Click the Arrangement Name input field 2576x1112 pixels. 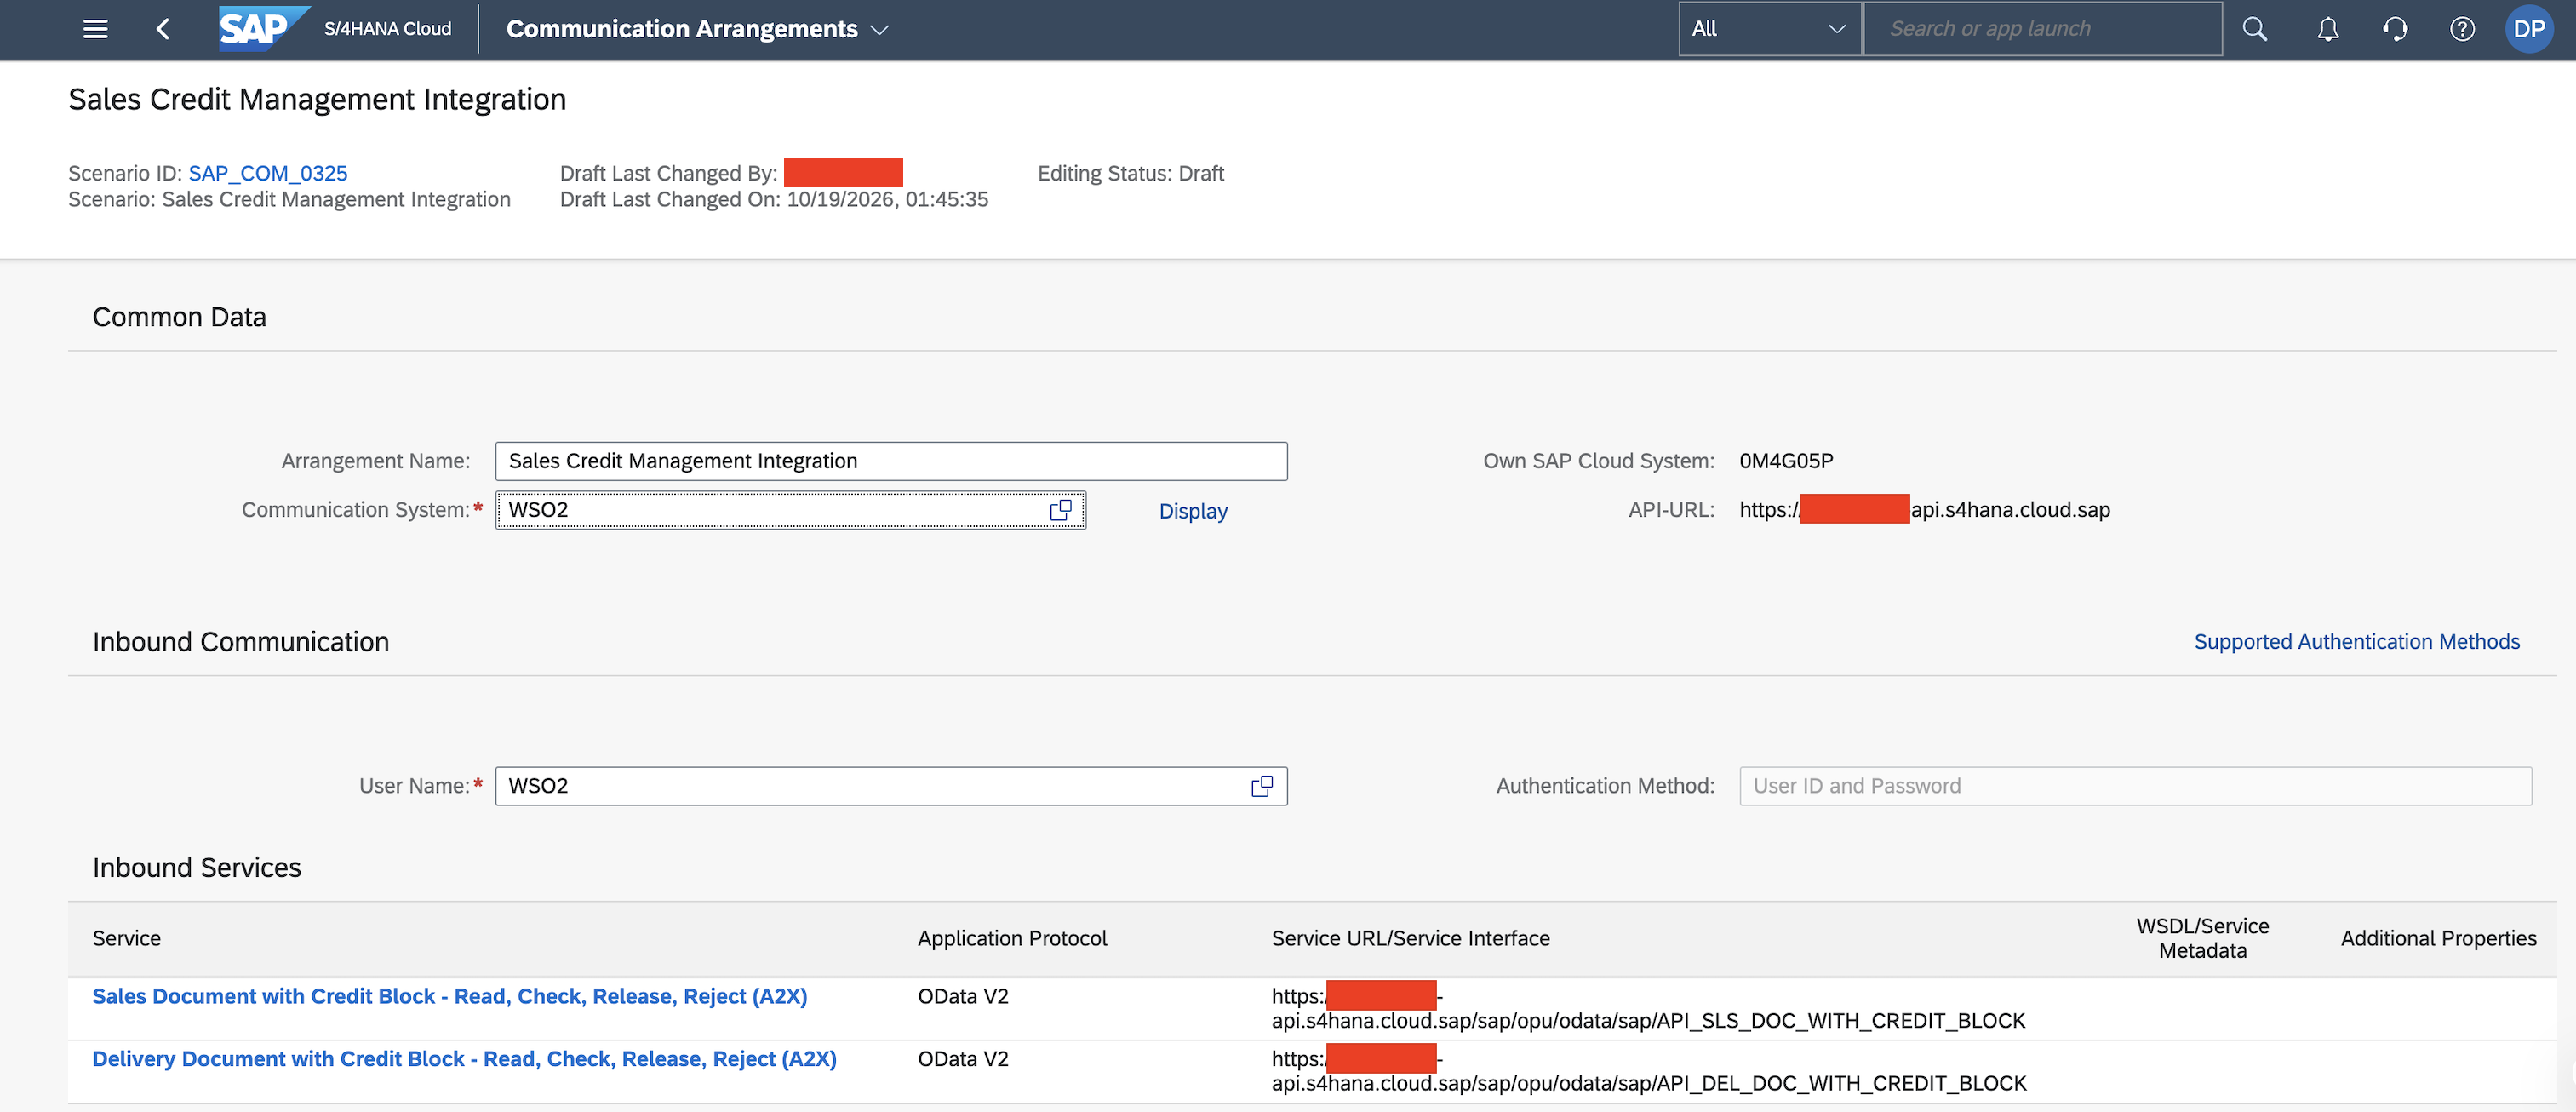point(891,461)
